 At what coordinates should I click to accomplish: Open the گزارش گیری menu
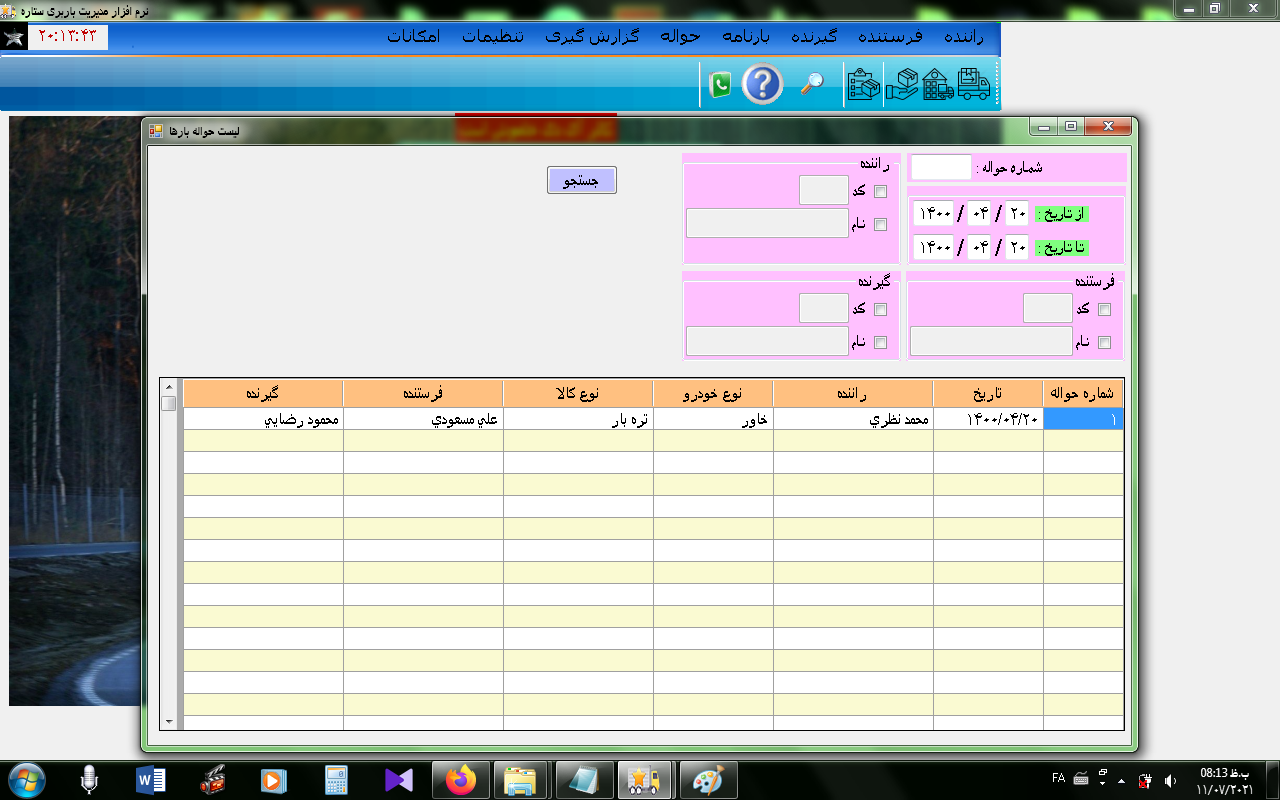click(591, 37)
